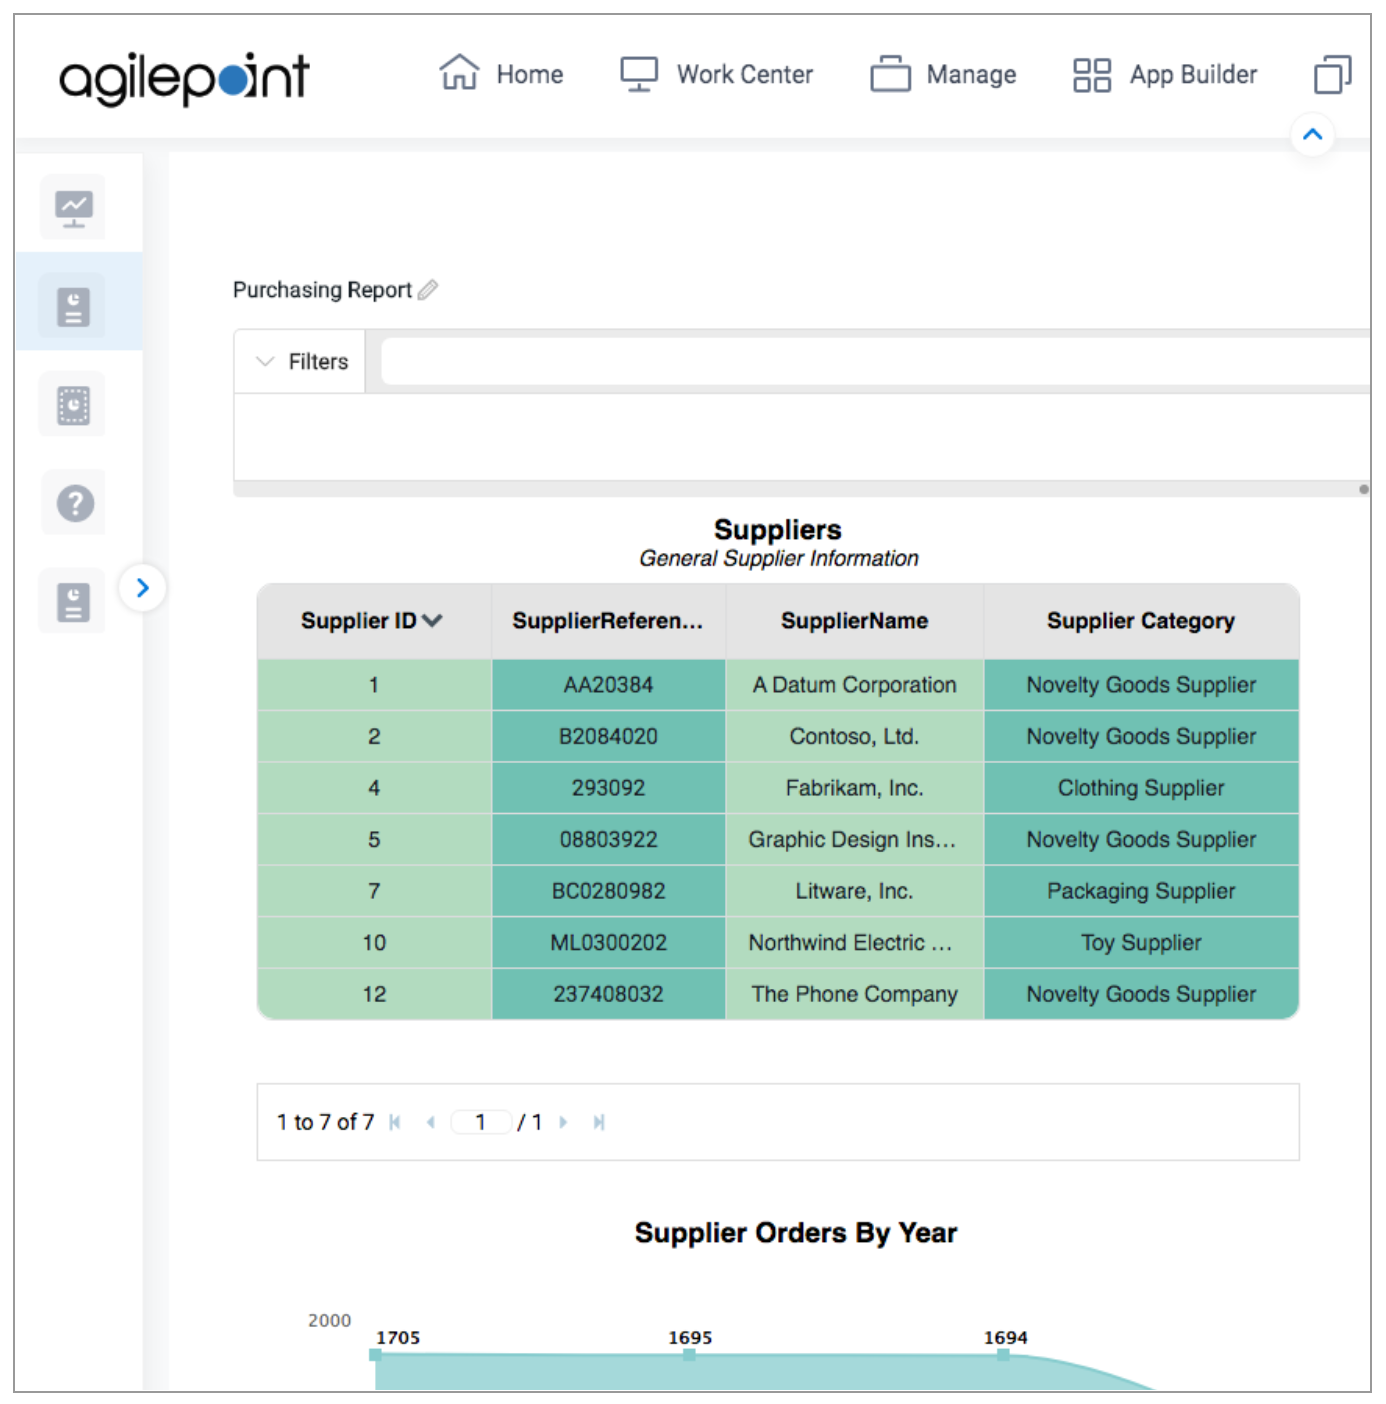Click the SupplierReferen... column header
The image size is (1386, 1404).
(608, 621)
